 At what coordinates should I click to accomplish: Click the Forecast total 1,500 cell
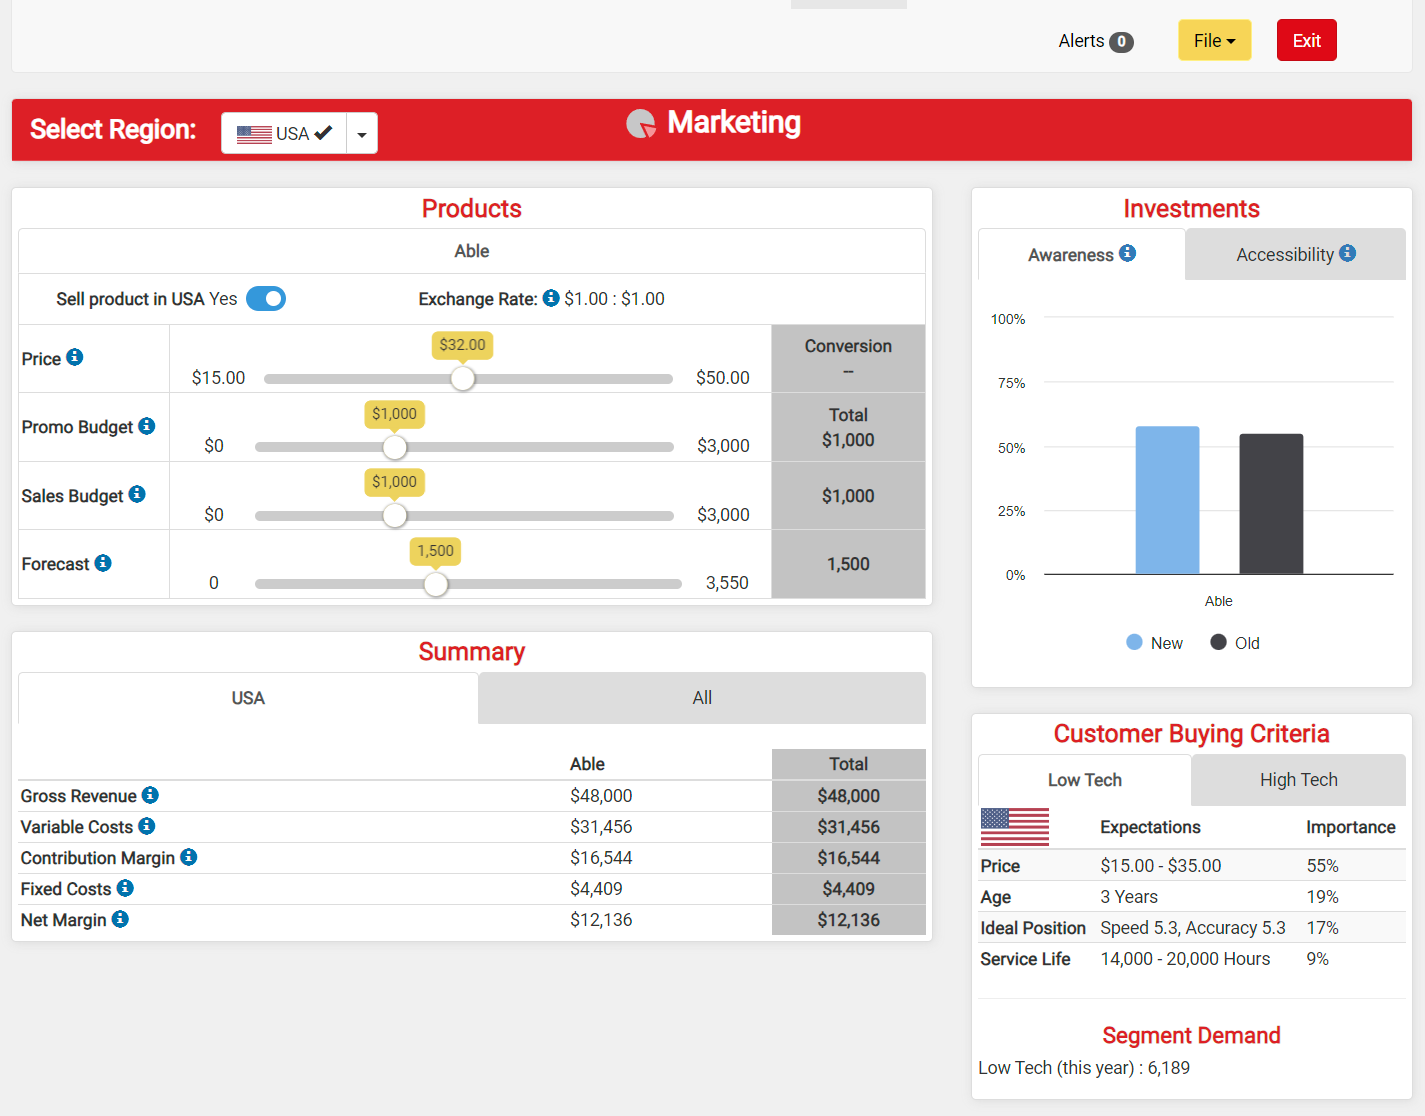click(848, 564)
